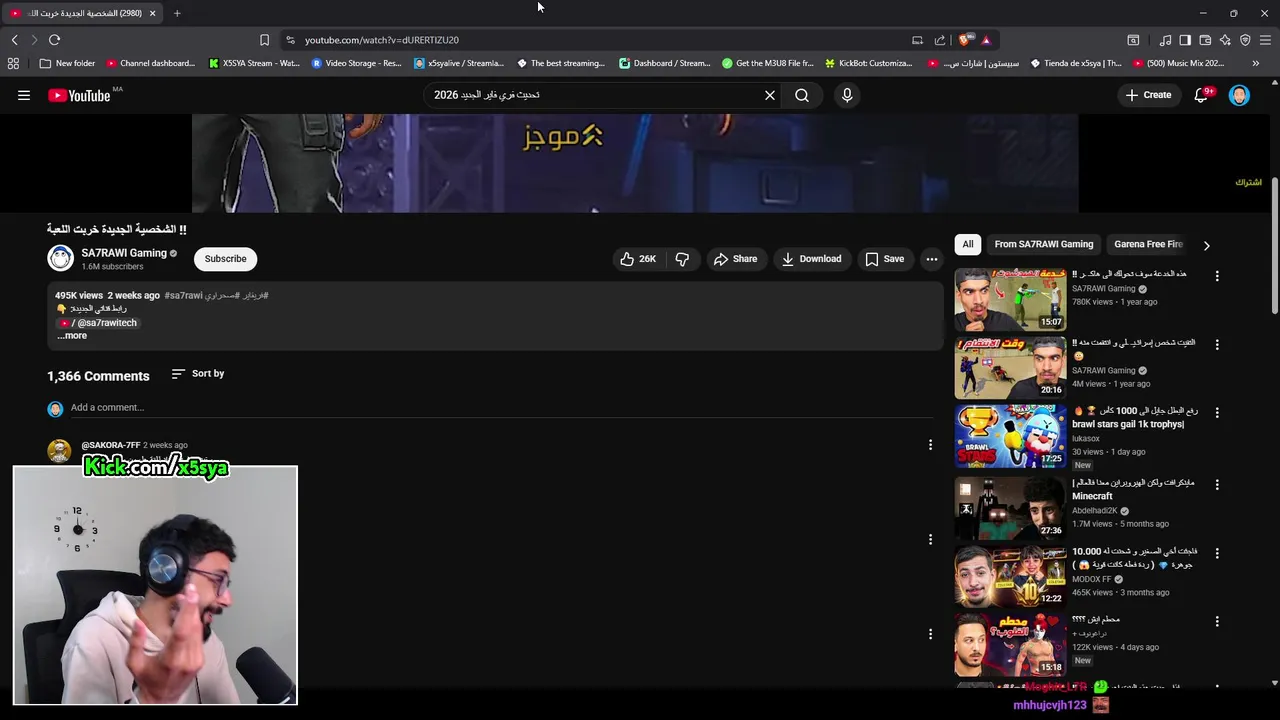Start voice search with the microphone
The image size is (1280, 720).
(847, 95)
